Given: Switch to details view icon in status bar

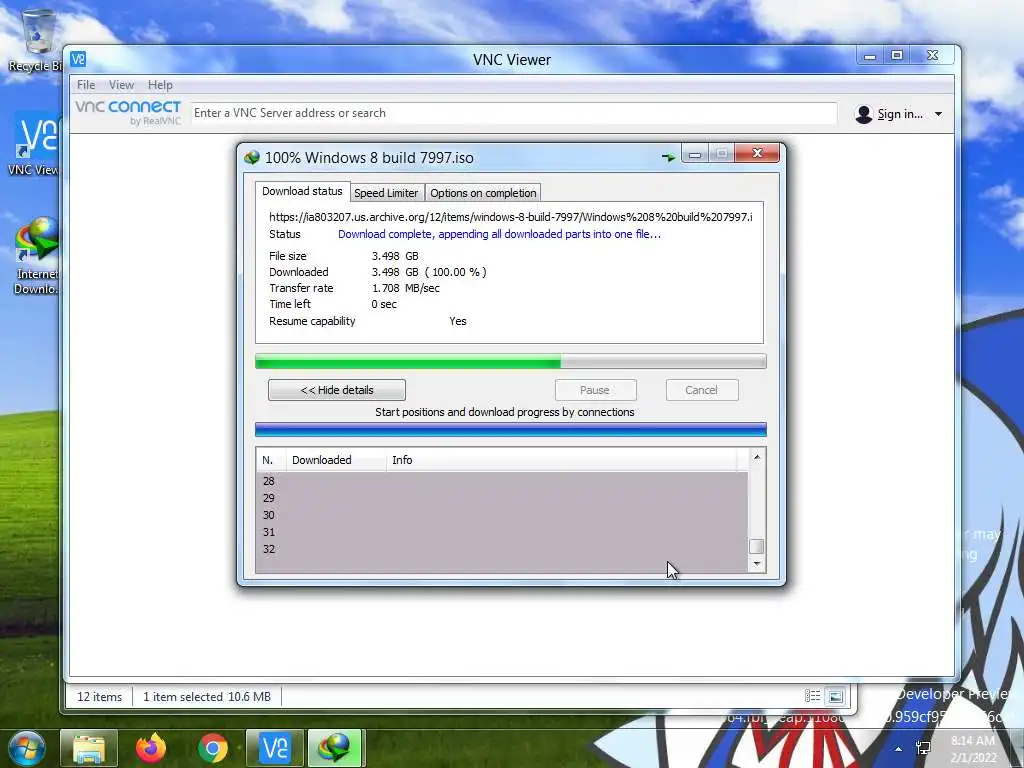Looking at the screenshot, I should [812, 696].
